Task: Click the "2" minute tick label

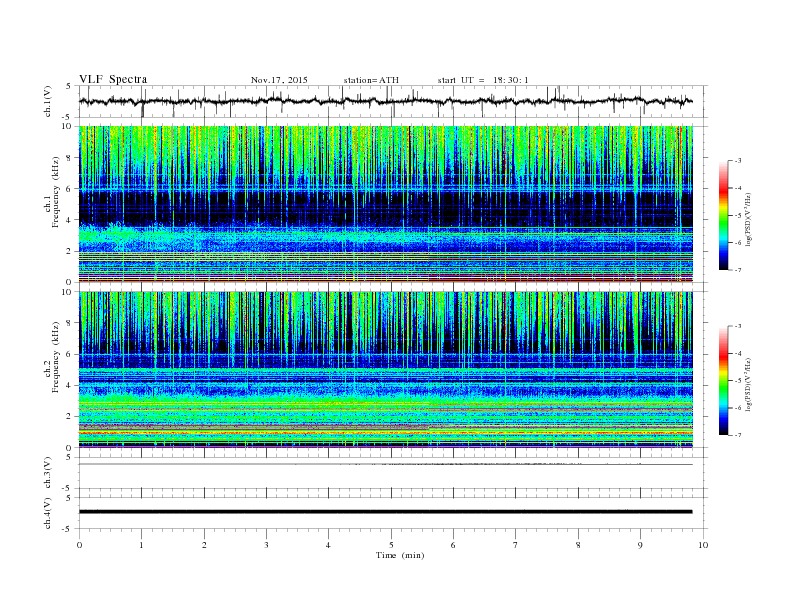Action: coord(204,545)
